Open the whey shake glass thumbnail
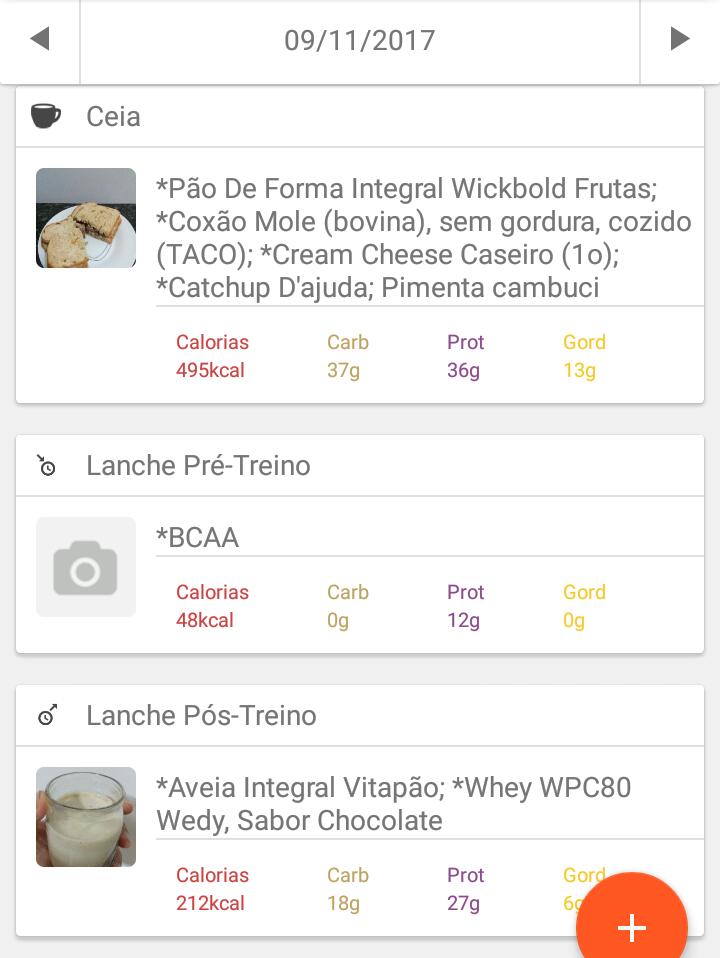 click(x=86, y=817)
